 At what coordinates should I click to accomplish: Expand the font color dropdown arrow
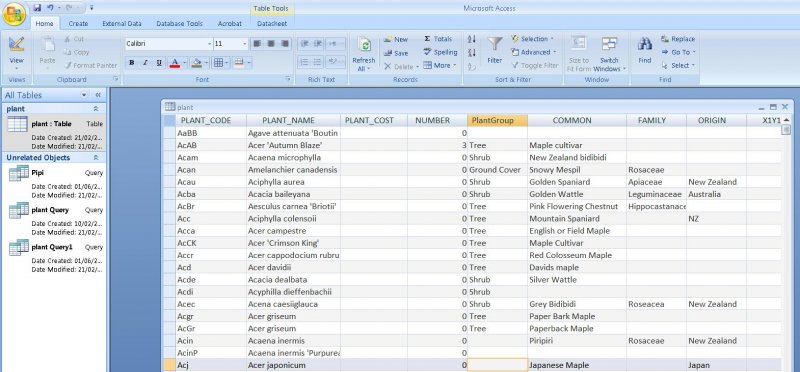[x=185, y=63]
